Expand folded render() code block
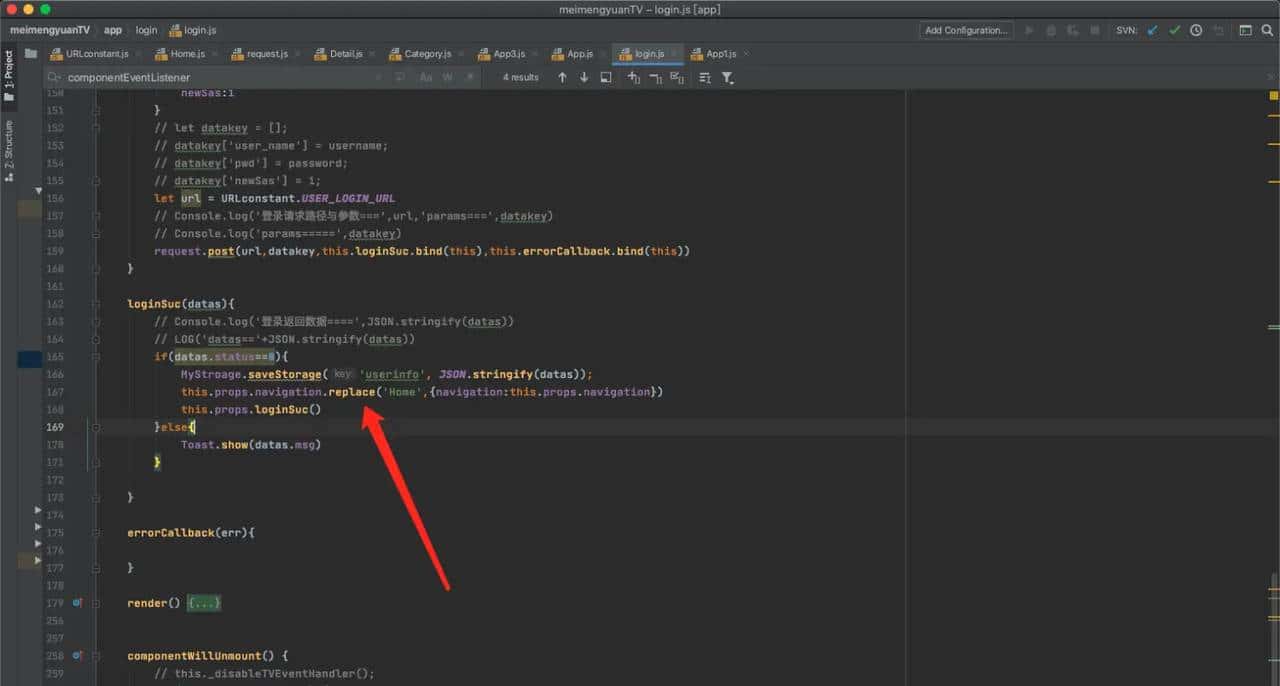This screenshot has width=1280, height=686. [204, 603]
